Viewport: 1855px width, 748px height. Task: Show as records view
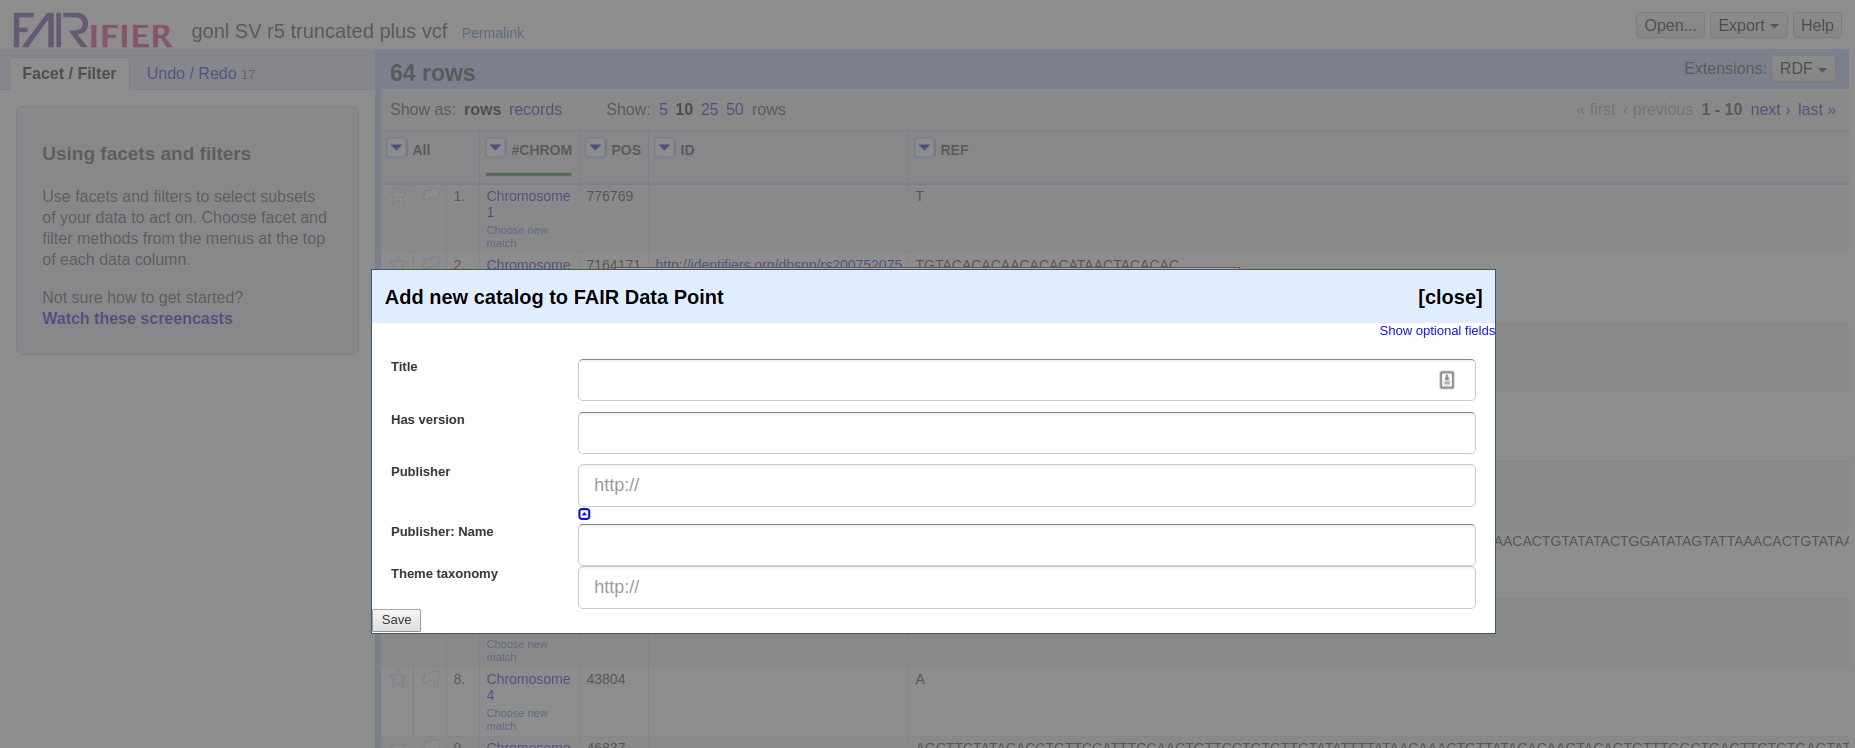click(x=535, y=110)
